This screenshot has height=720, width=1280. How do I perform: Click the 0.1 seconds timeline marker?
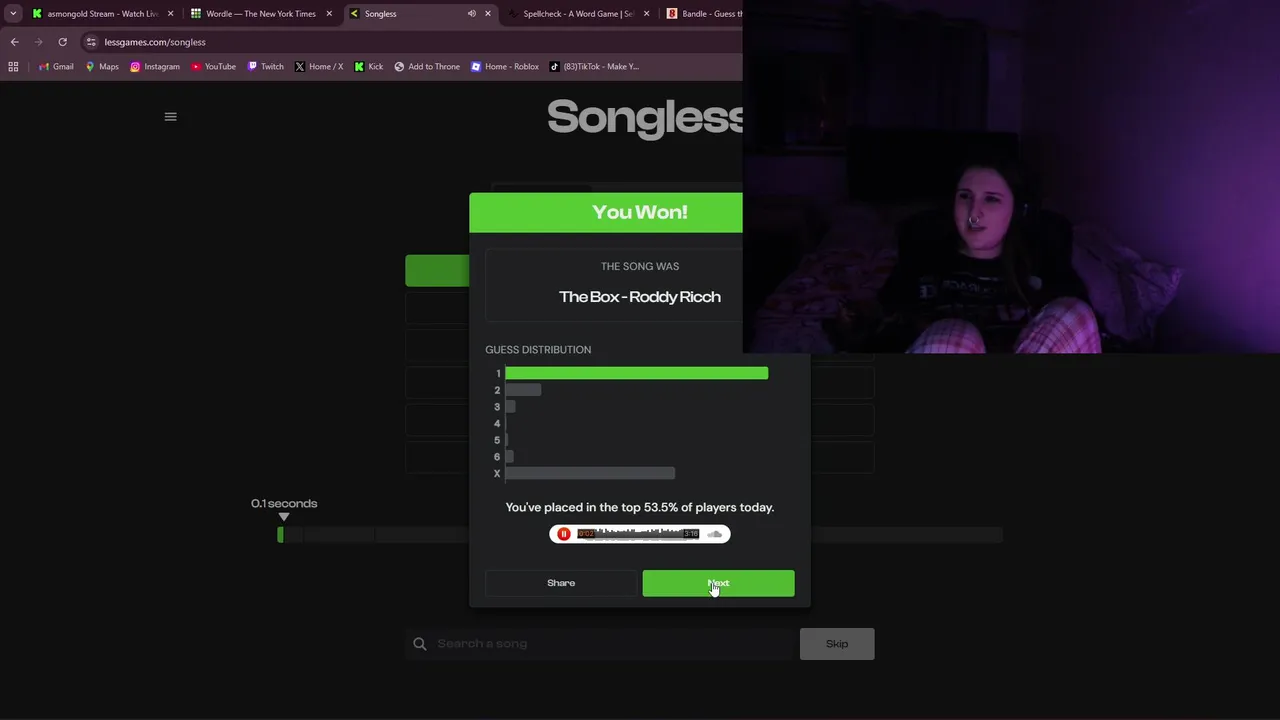point(284,516)
